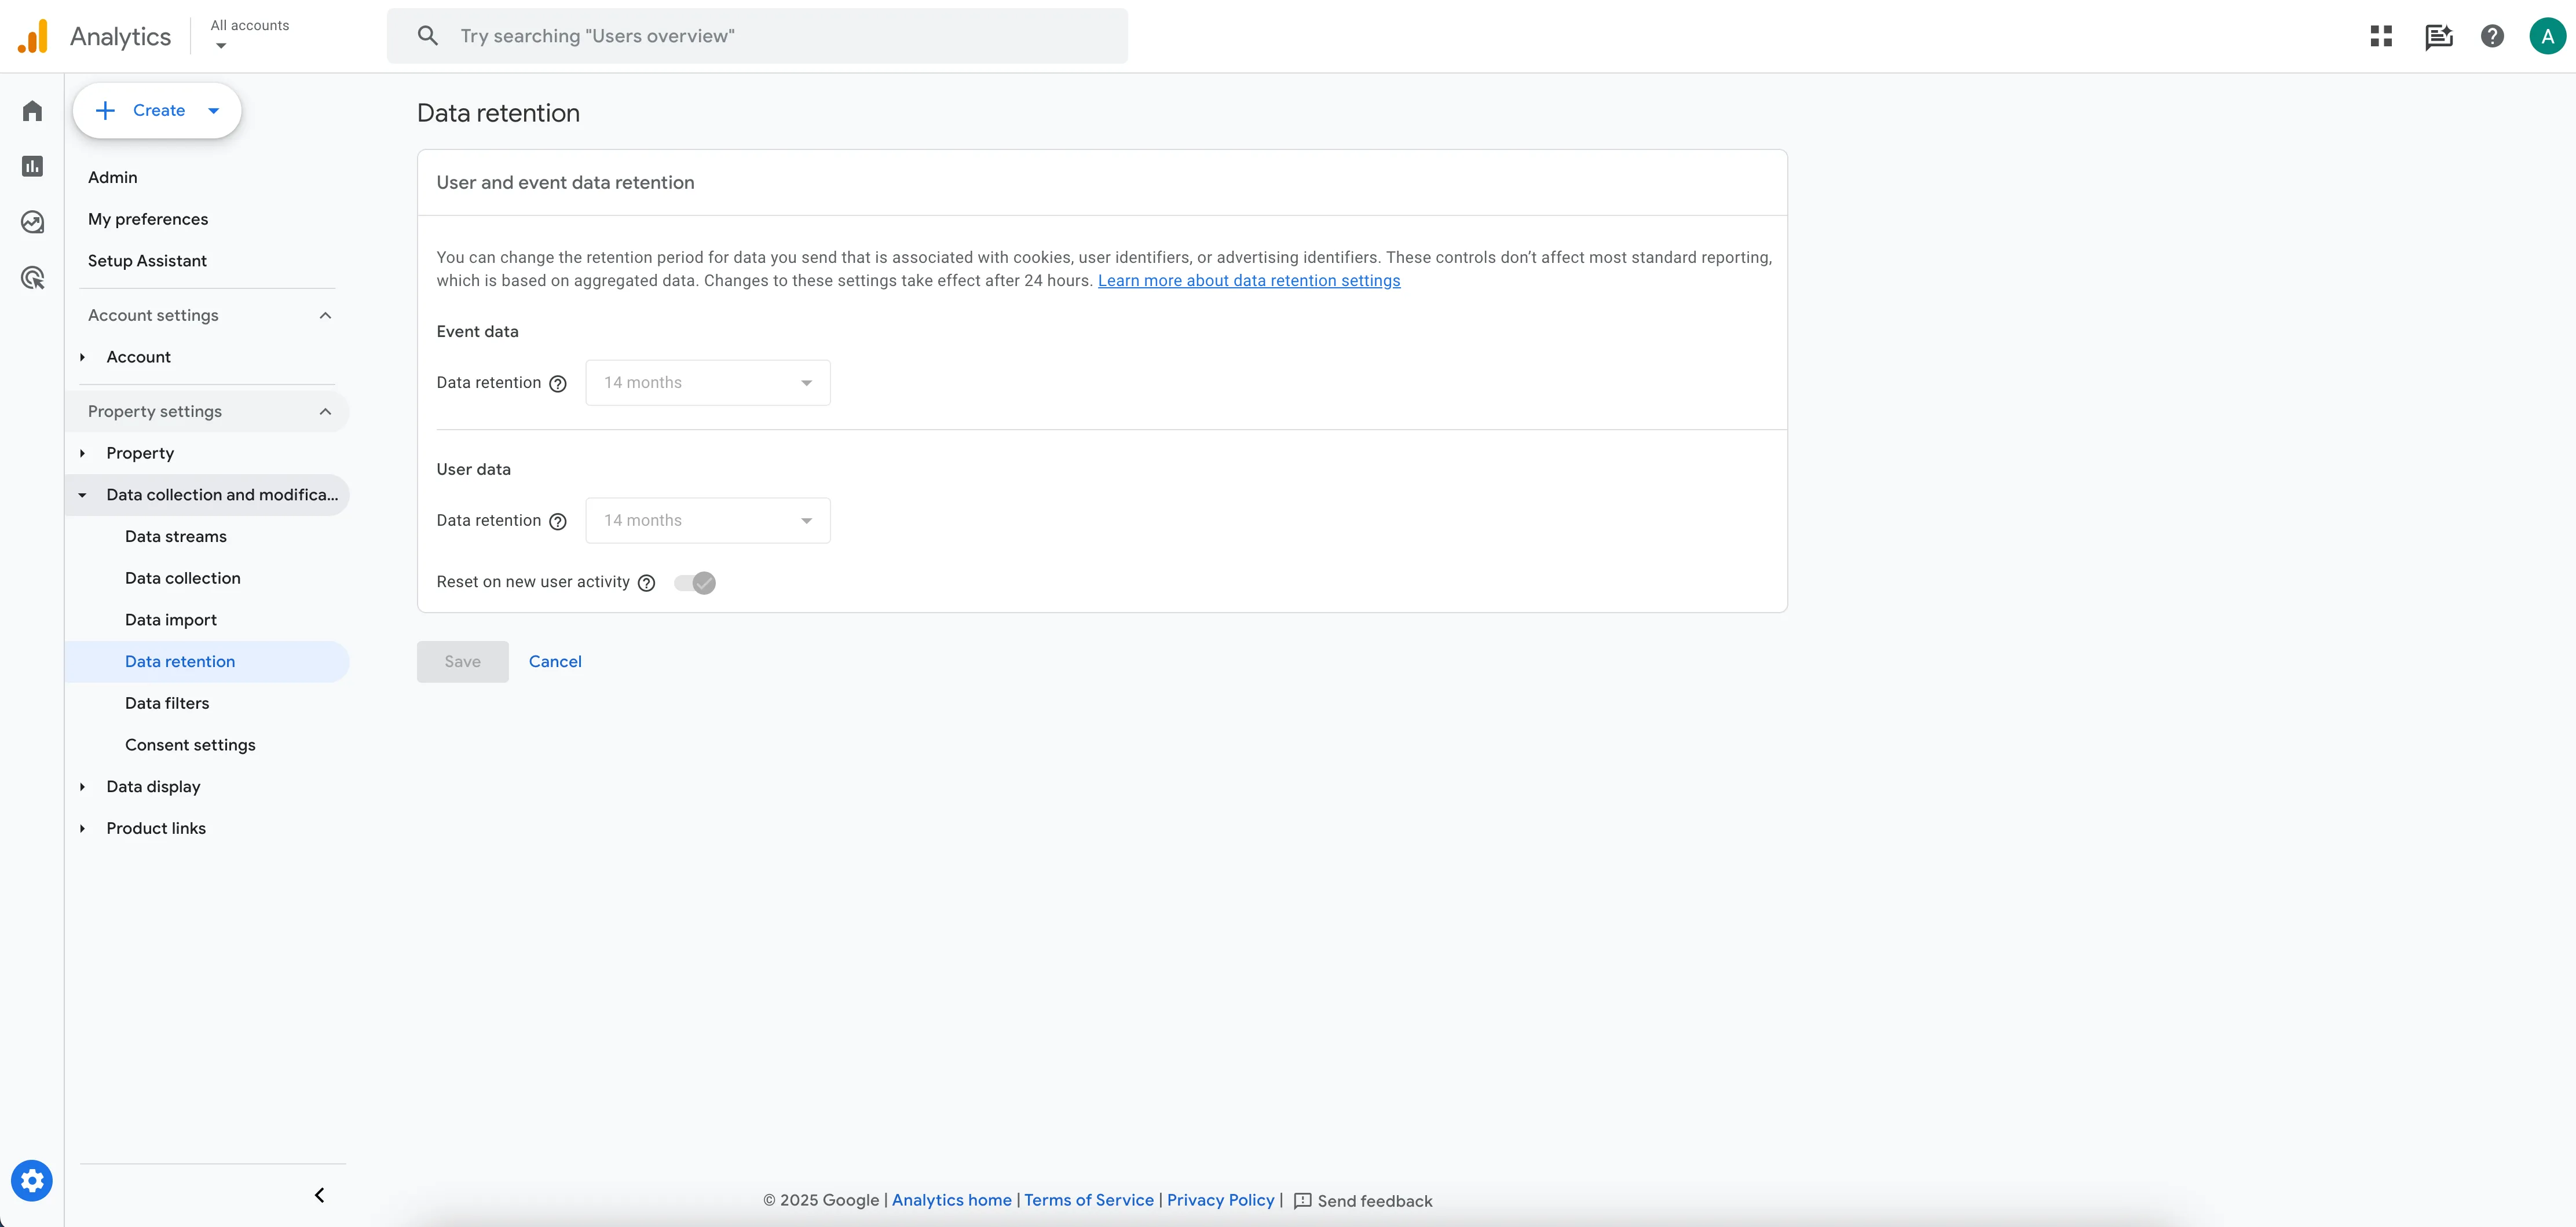Open the apps grid icon top right
The image size is (2576, 1227).
pyautogui.click(x=2381, y=36)
